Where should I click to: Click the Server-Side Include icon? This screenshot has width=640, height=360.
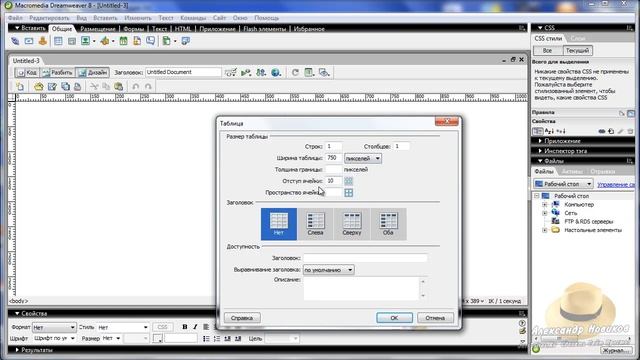[137, 41]
